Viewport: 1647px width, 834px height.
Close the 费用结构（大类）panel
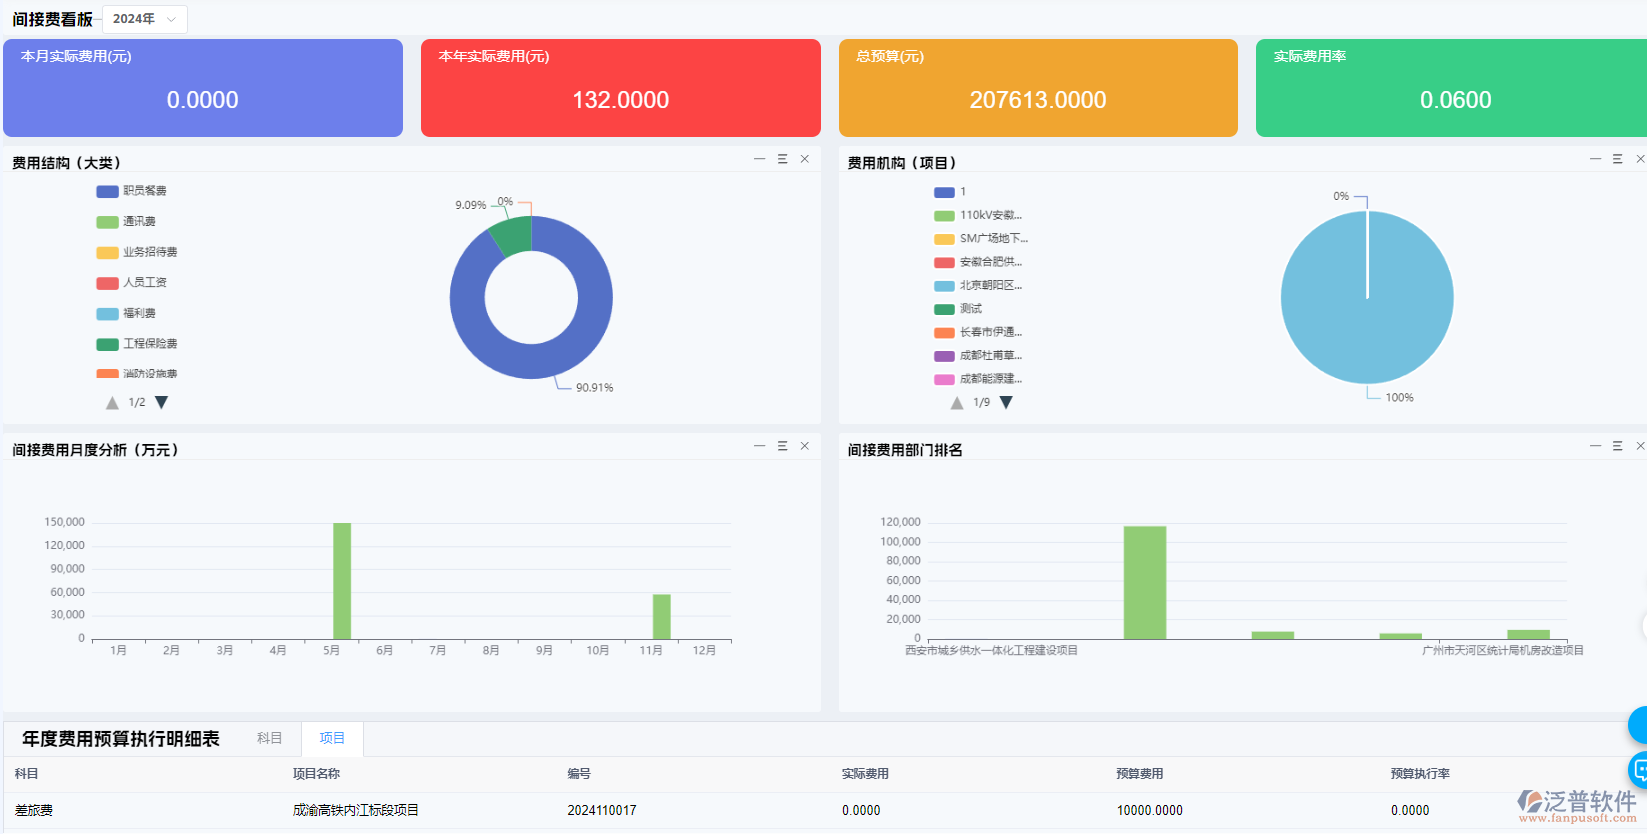[x=805, y=159]
